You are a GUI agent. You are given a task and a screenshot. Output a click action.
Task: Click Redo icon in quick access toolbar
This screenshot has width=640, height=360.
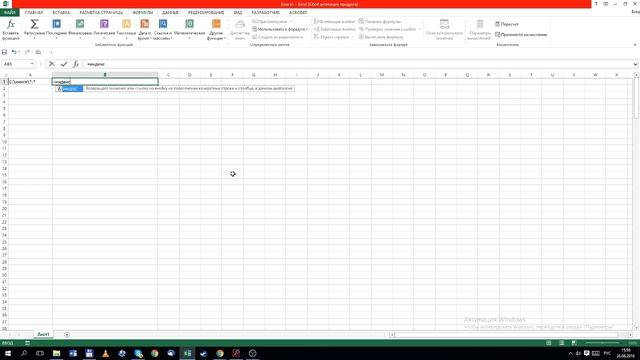(27, 52)
